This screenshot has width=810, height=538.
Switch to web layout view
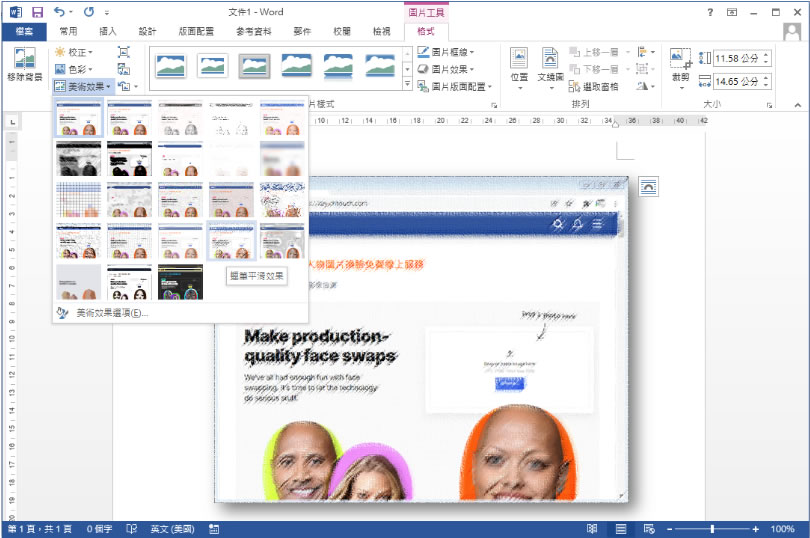tap(649, 529)
